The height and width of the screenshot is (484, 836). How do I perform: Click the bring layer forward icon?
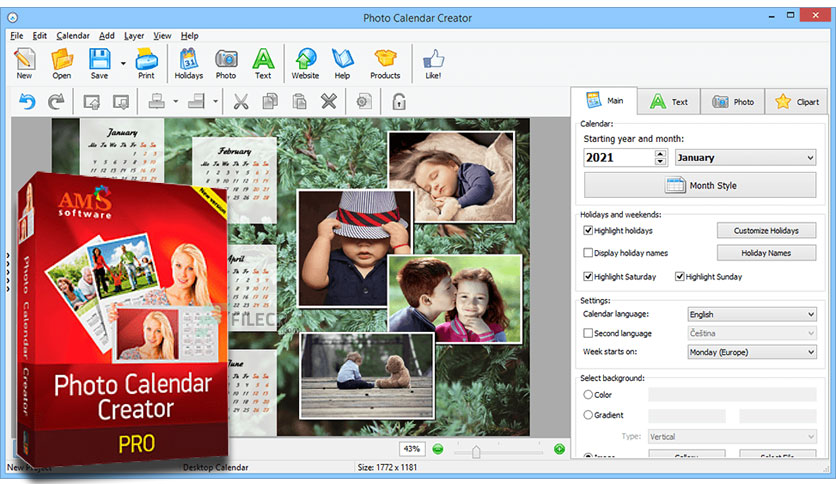[92, 101]
